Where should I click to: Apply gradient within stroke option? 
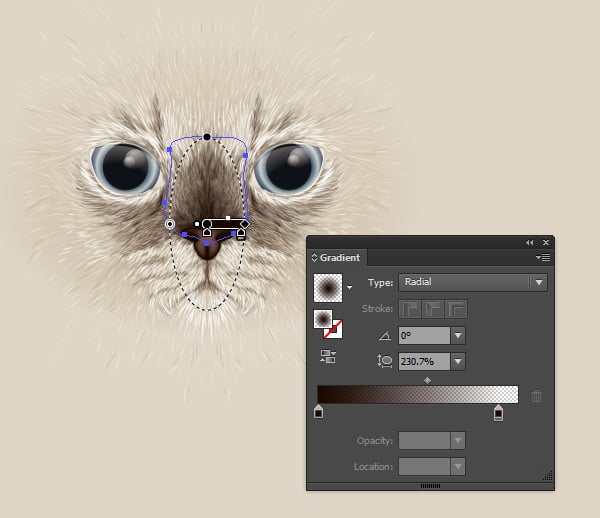click(410, 309)
